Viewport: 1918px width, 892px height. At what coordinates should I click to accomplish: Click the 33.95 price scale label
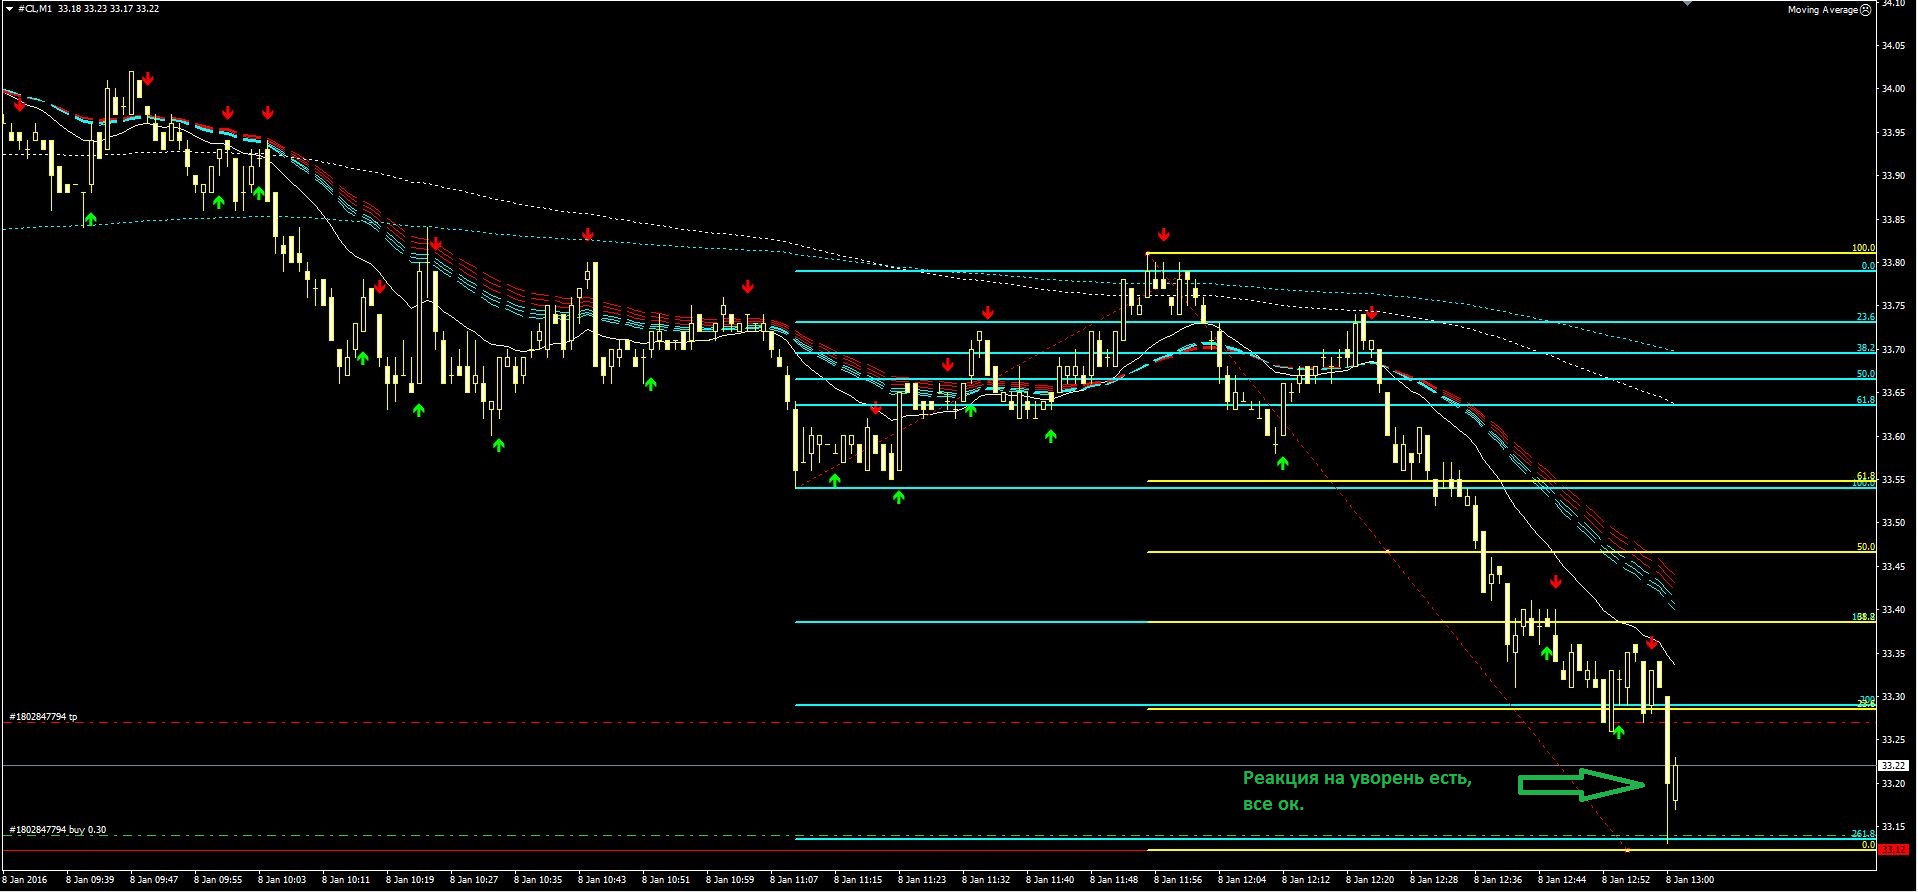click(x=1893, y=133)
